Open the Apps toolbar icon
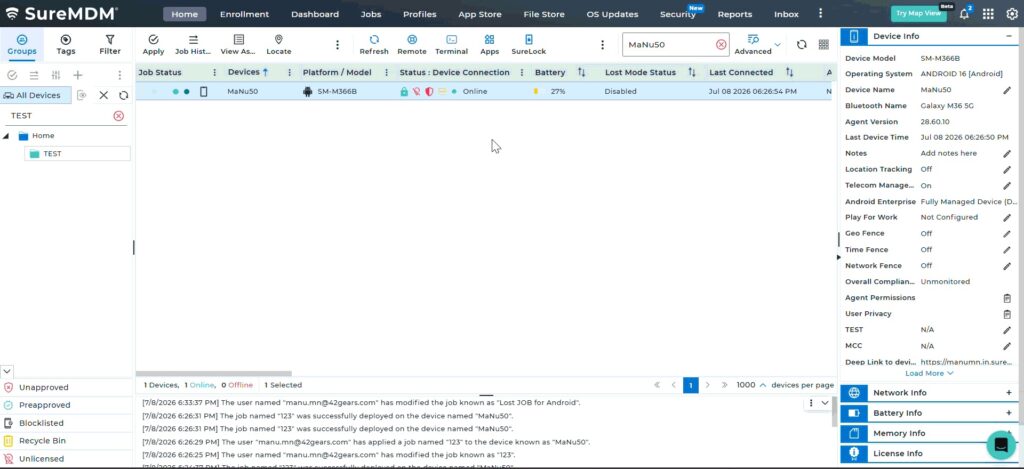Viewport: 1024px width, 469px height. coord(489,44)
